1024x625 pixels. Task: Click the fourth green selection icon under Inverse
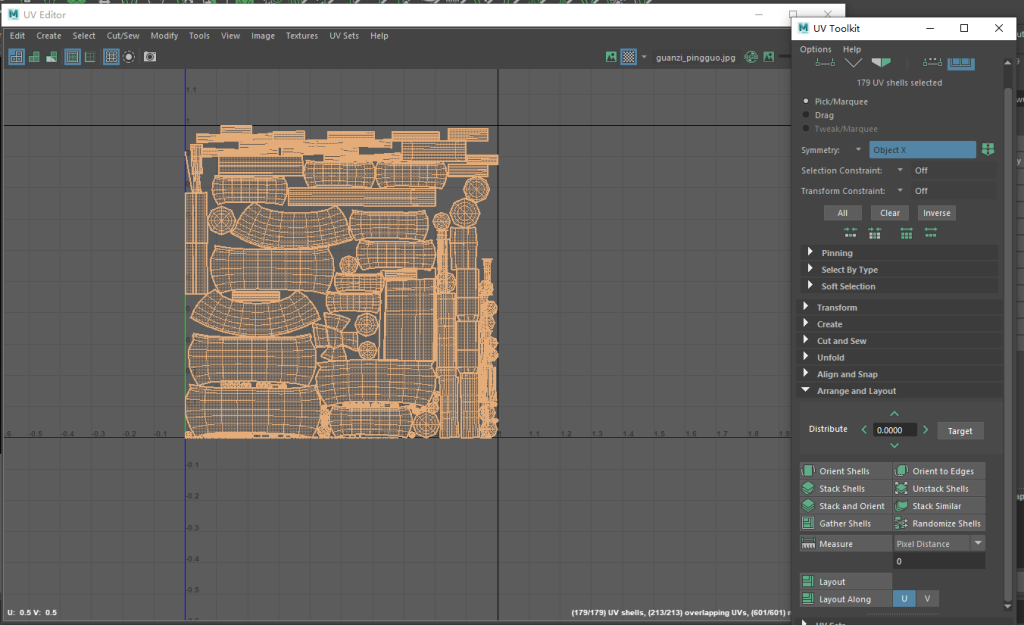tap(931, 232)
